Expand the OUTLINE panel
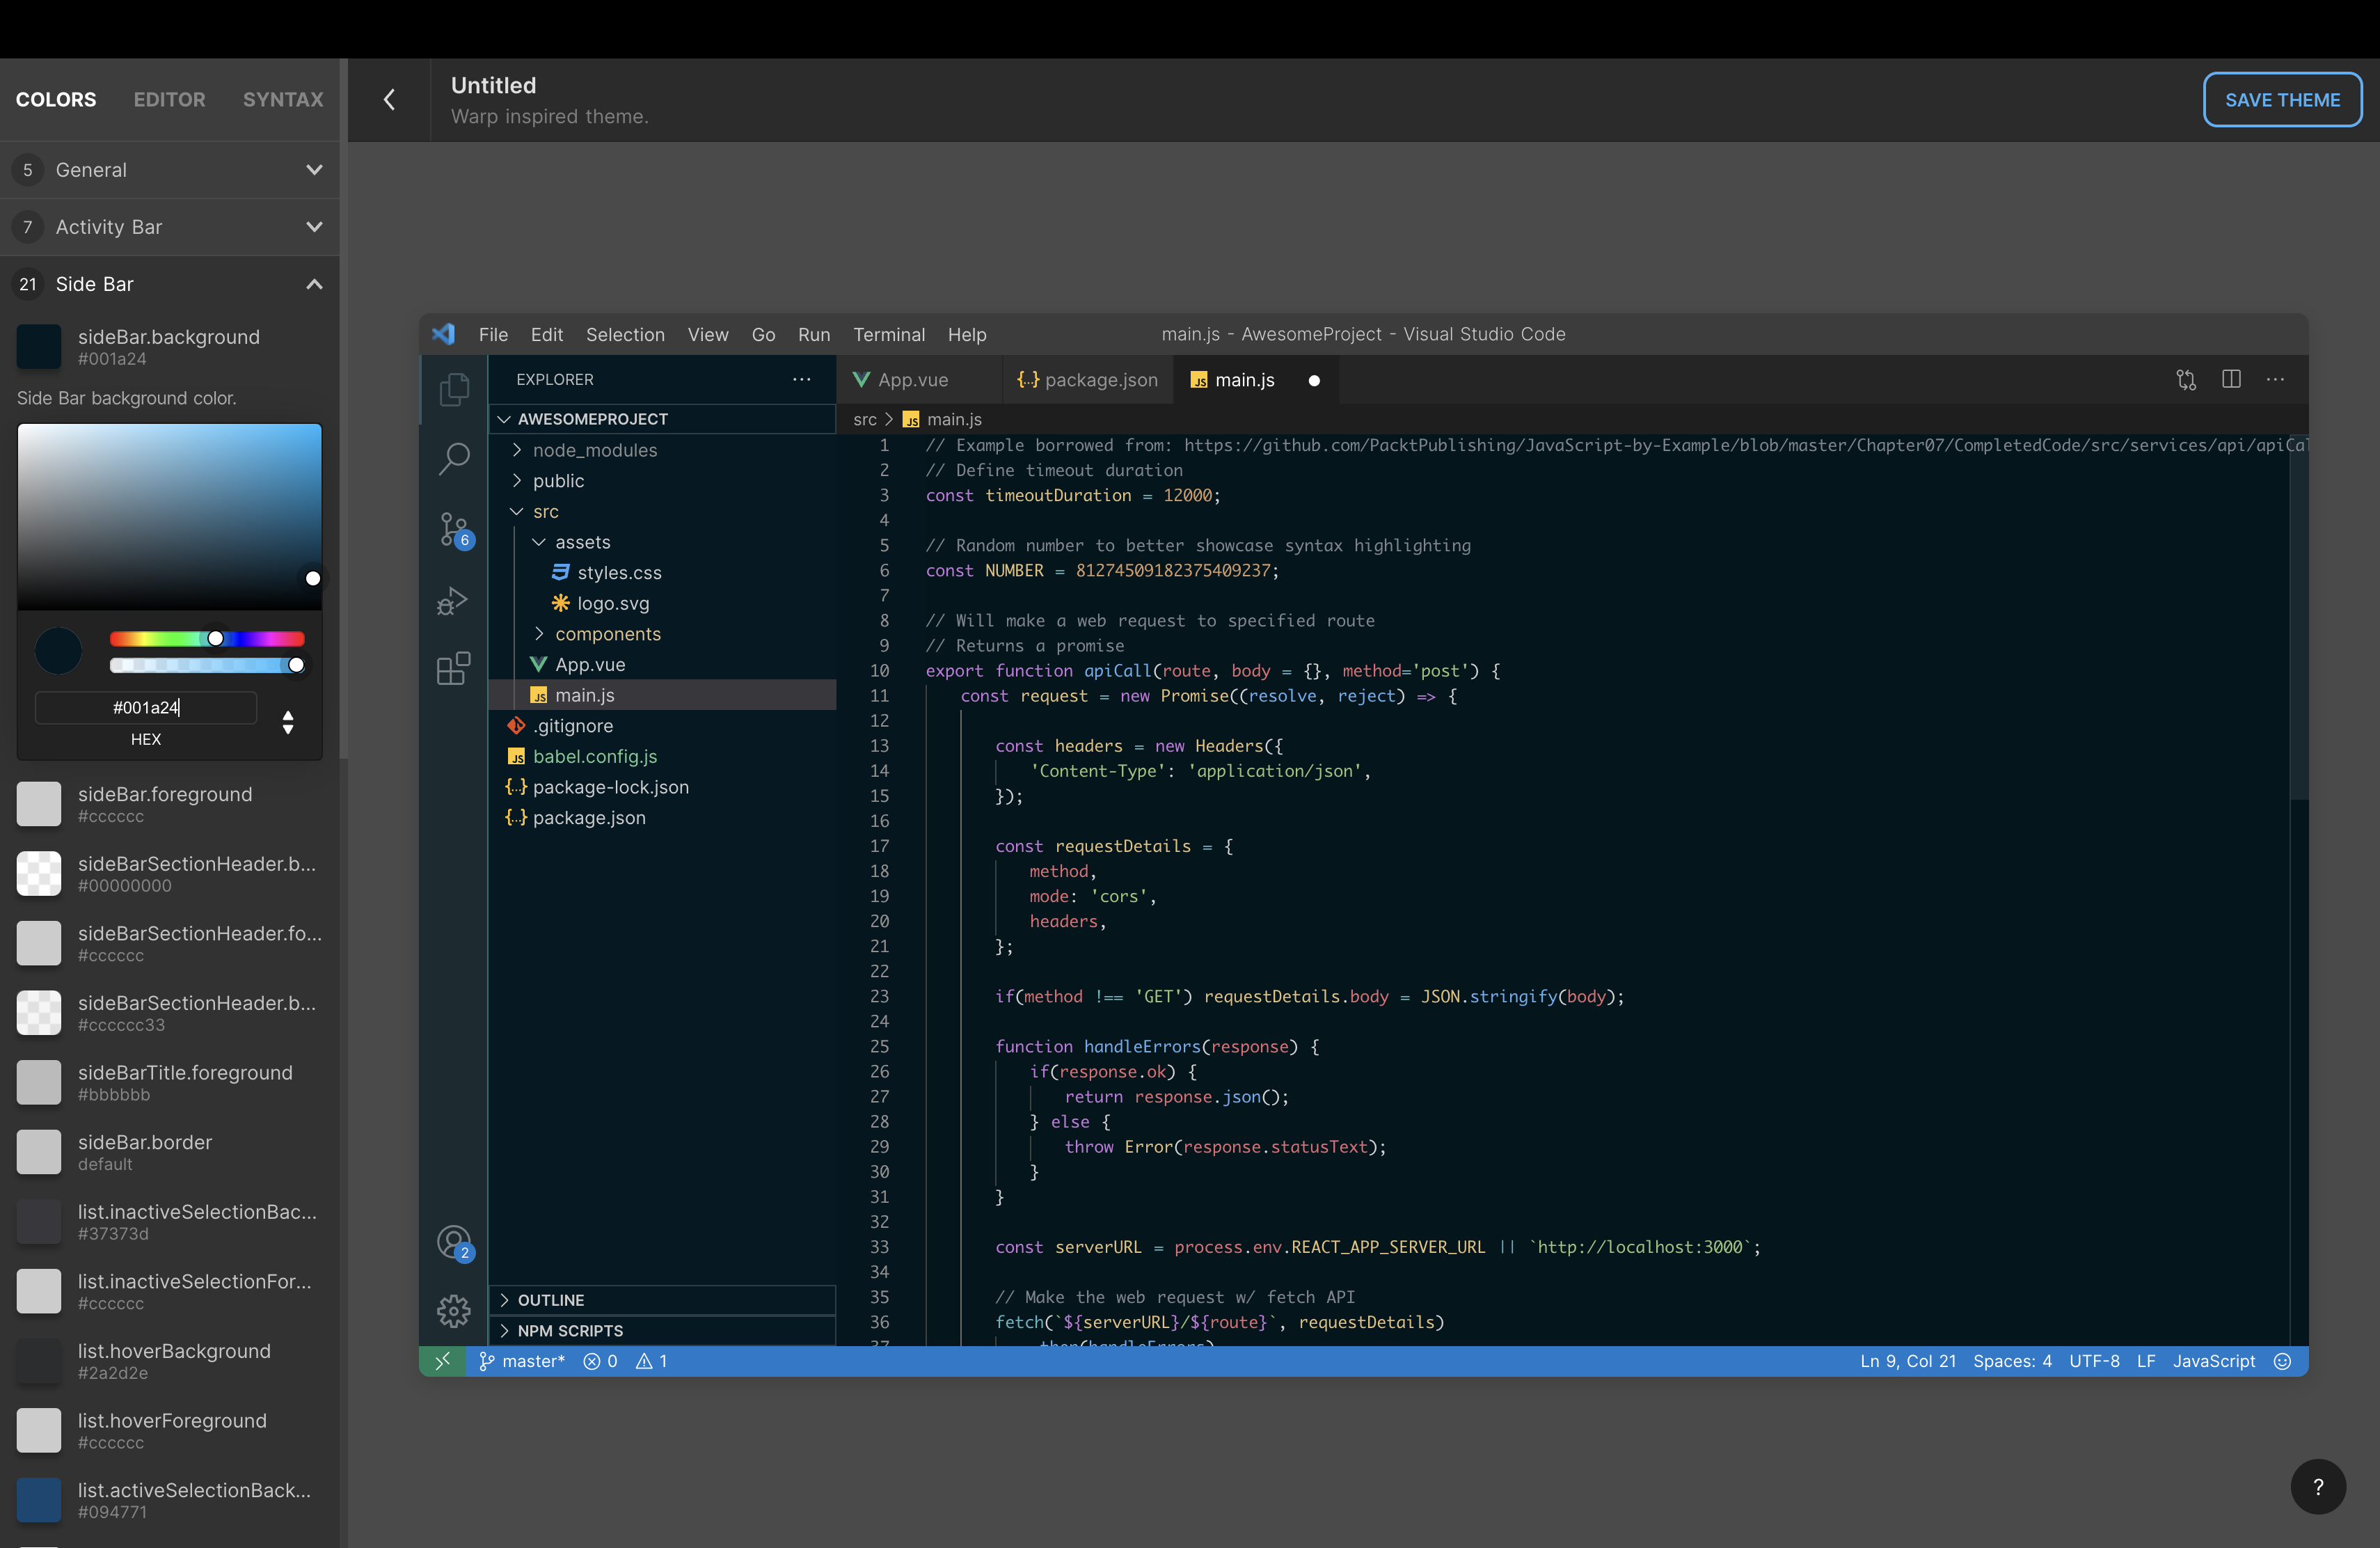Image resolution: width=2380 pixels, height=1548 pixels. (x=550, y=1299)
